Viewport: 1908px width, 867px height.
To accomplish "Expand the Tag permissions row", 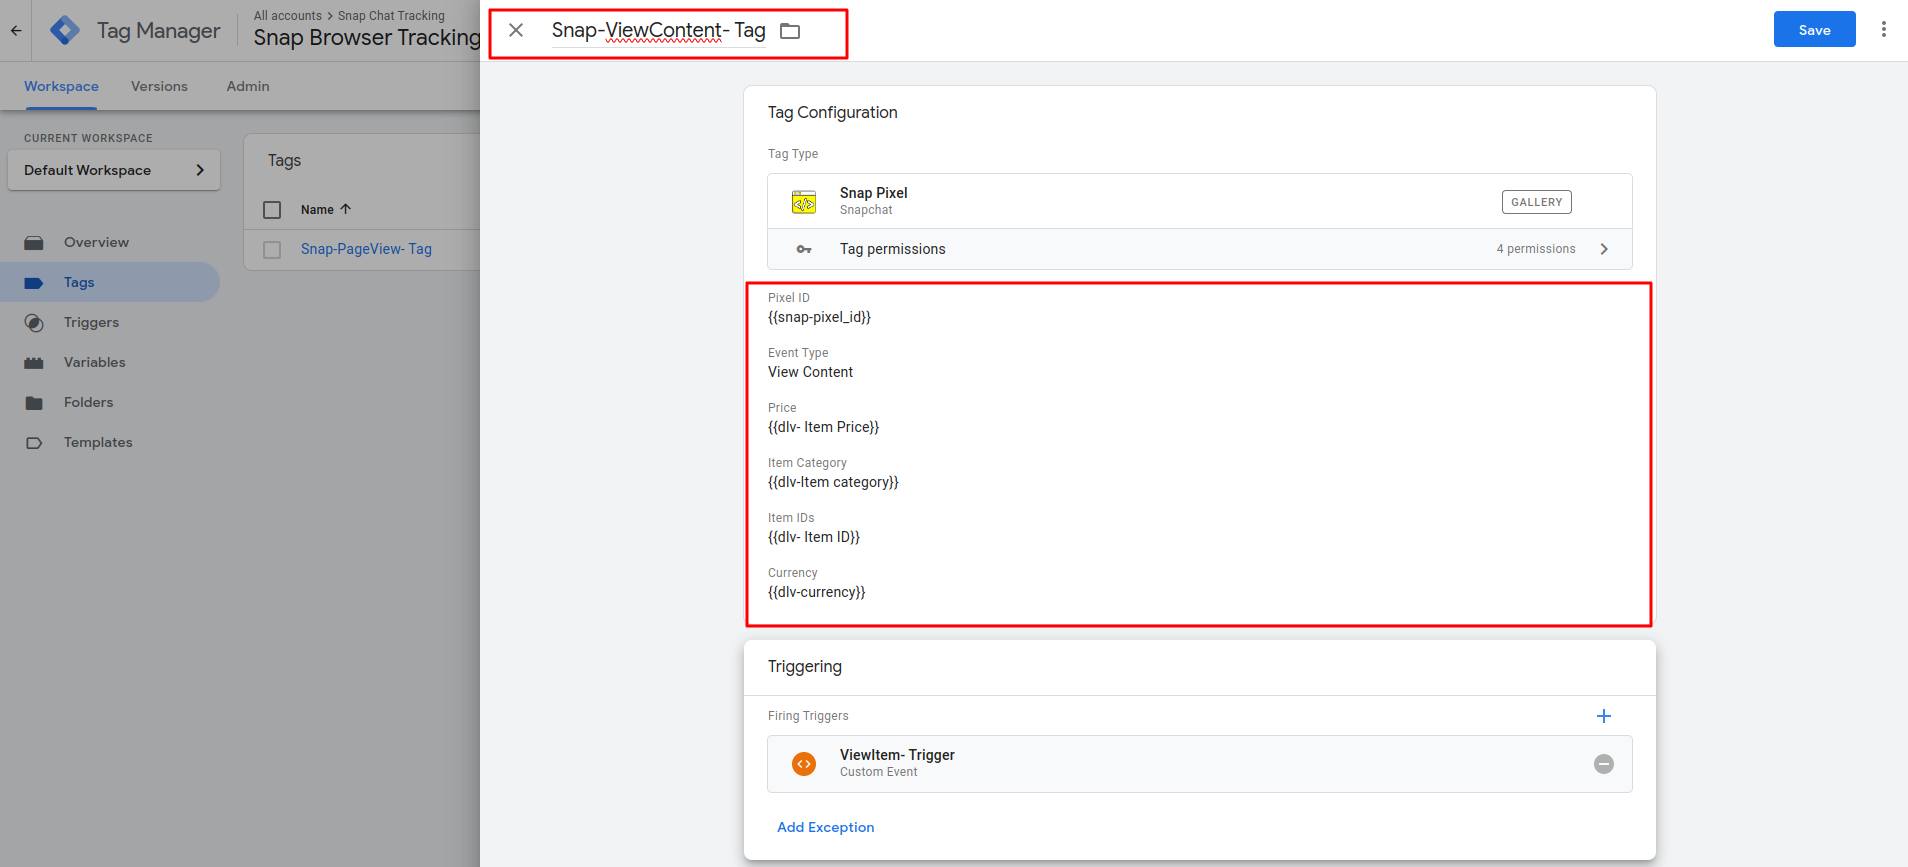I will pos(1603,249).
